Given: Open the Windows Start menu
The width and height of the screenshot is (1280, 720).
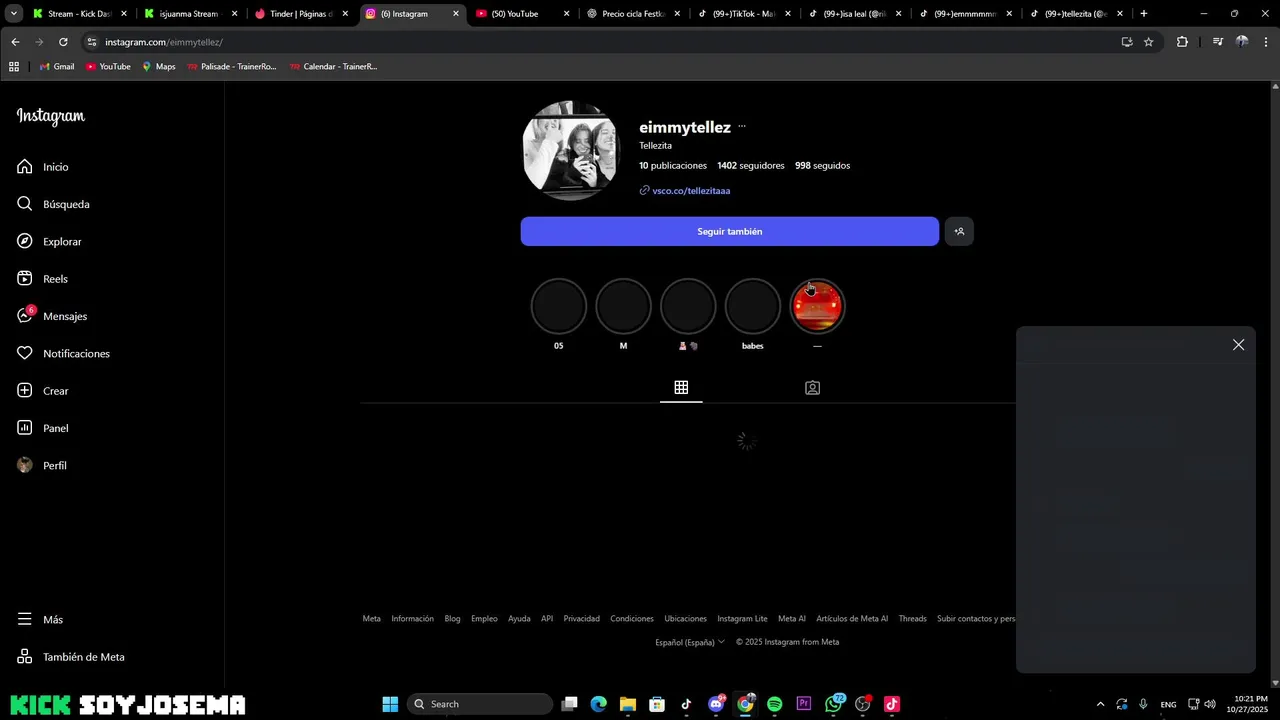Looking at the screenshot, I should click(x=390, y=704).
